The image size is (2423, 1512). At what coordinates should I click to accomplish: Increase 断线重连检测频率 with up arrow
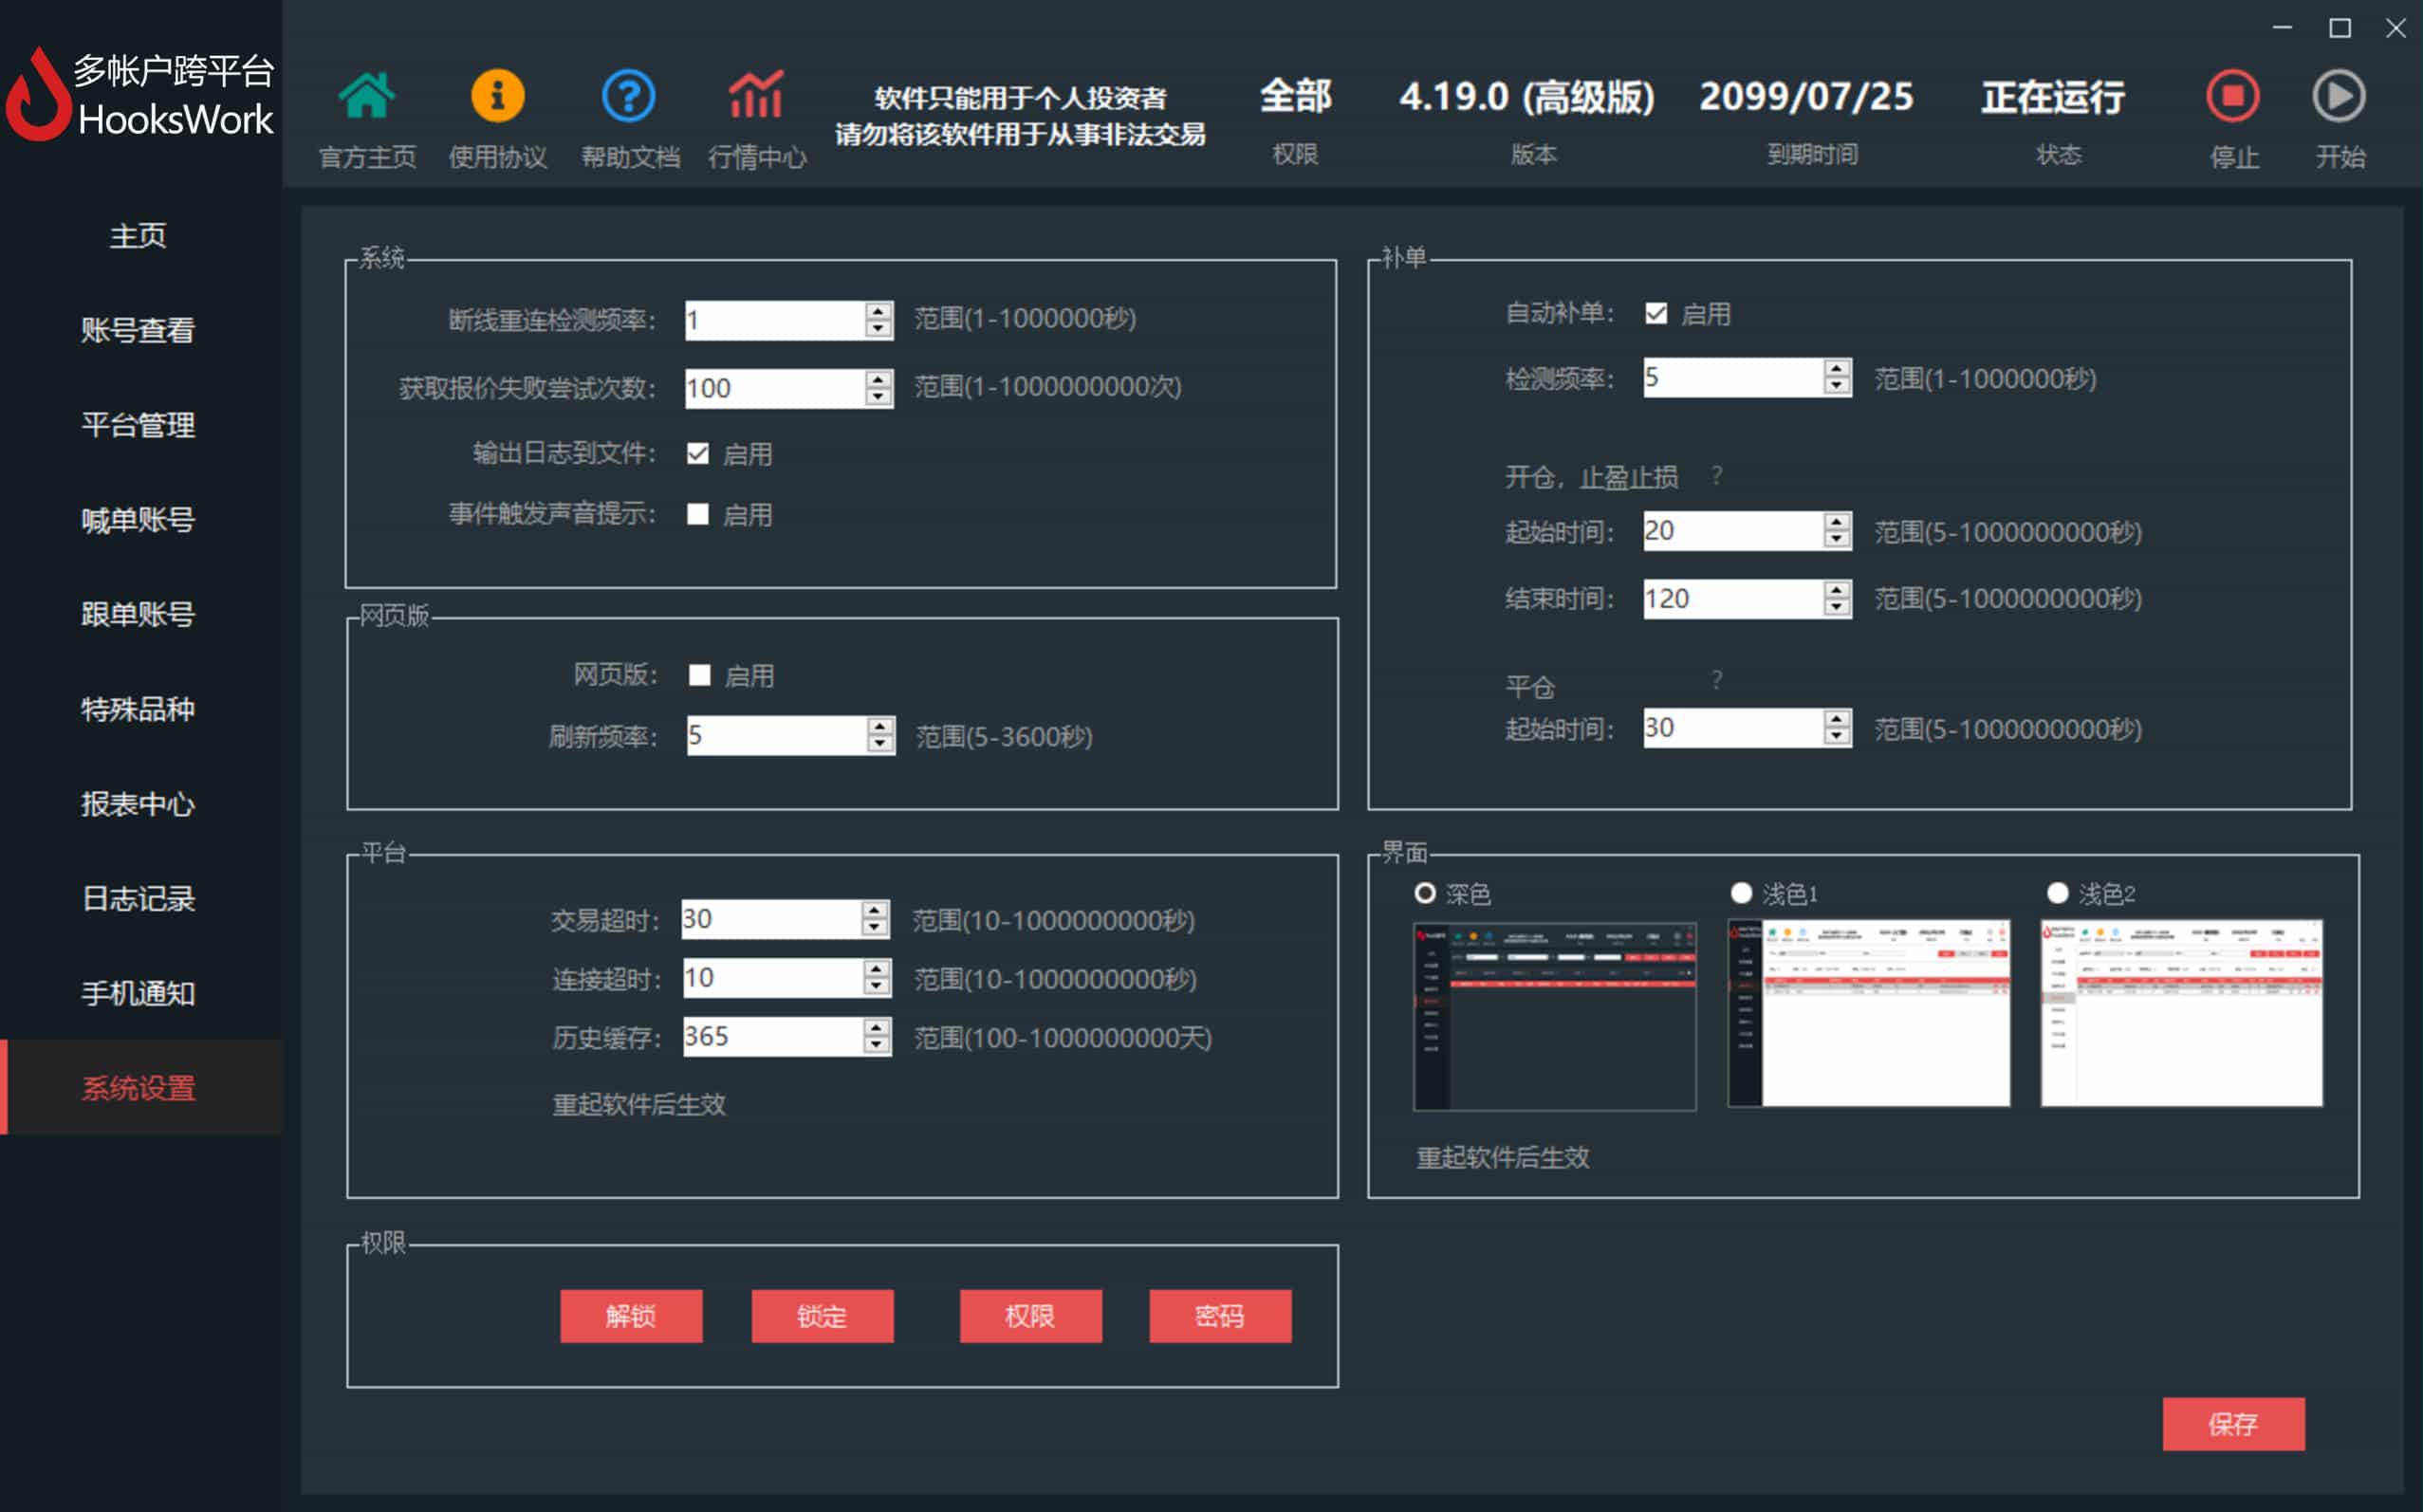(x=879, y=311)
